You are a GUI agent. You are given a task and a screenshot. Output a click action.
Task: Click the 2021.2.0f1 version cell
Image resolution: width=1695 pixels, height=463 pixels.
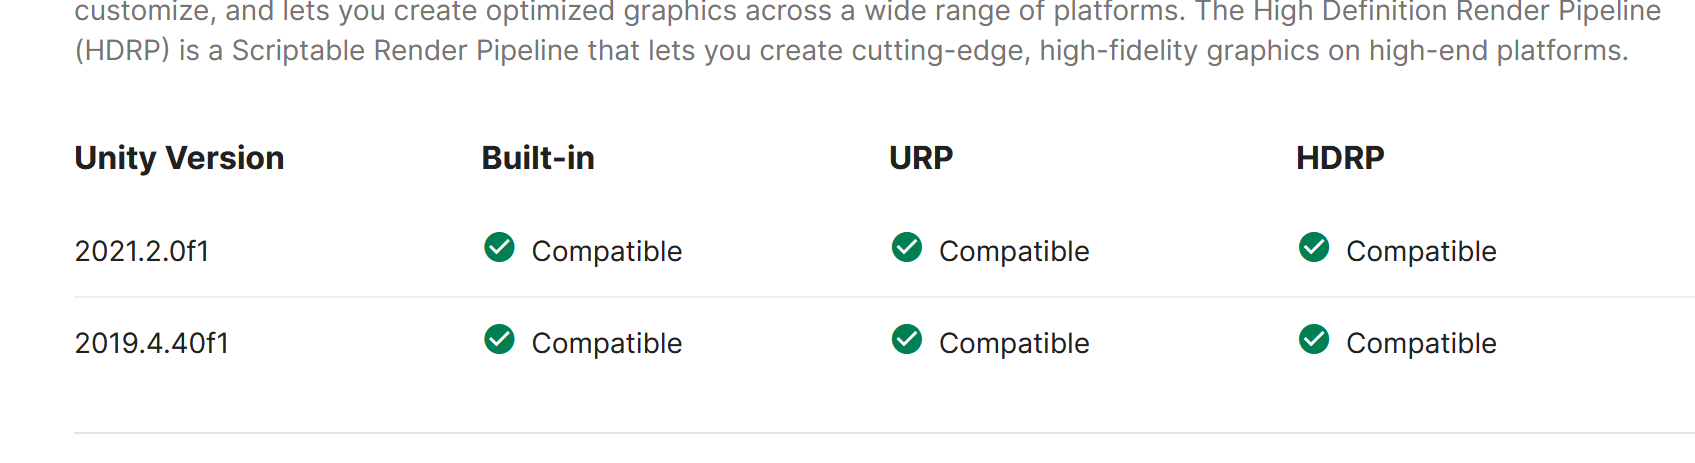[x=142, y=251]
